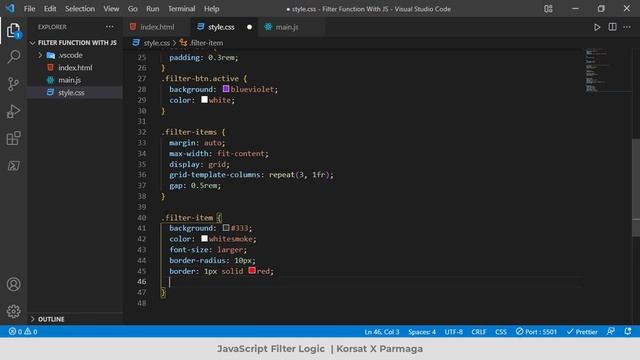The image size is (640, 360).
Task: Open editor More Actions ellipsis
Action: pyautogui.click(x=627, y=27)
